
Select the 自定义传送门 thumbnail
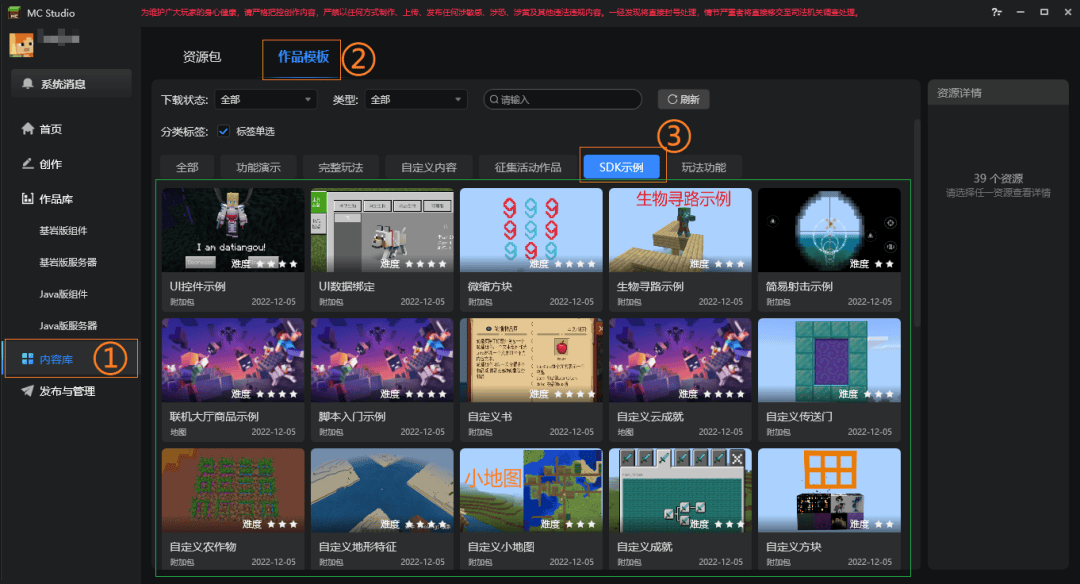point(829,360)
